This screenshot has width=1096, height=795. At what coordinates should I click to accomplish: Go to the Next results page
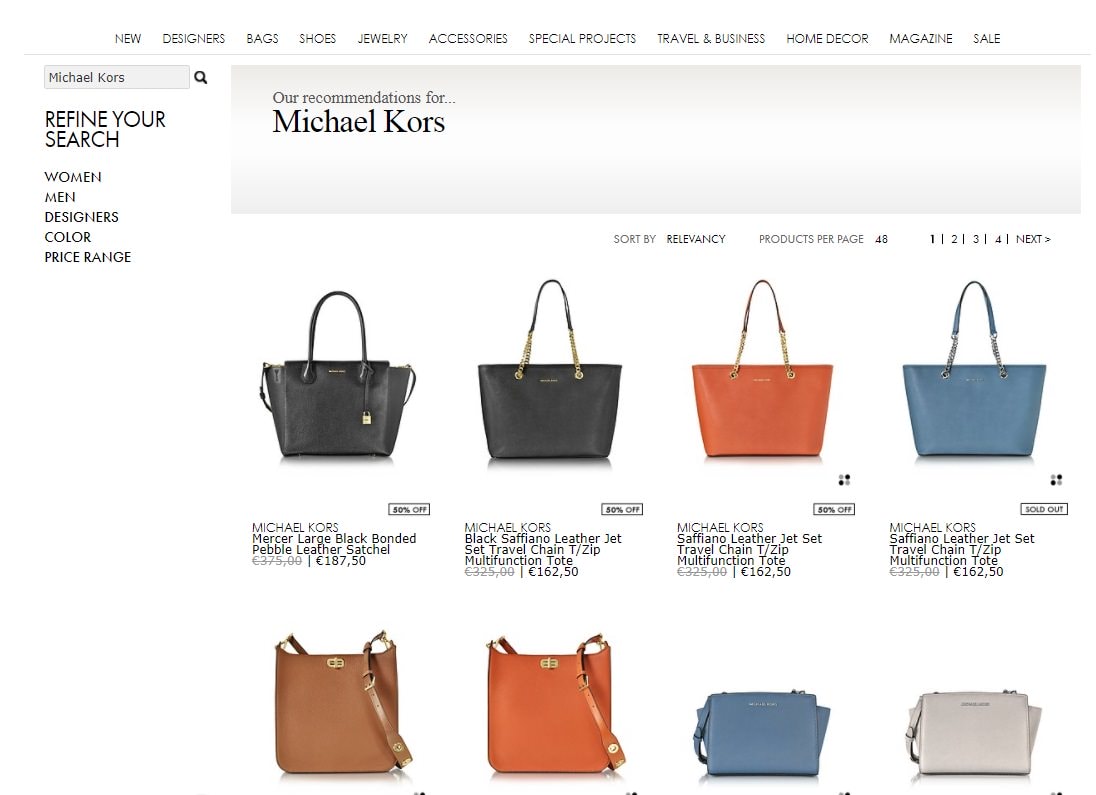click(x=1033, y=239)
